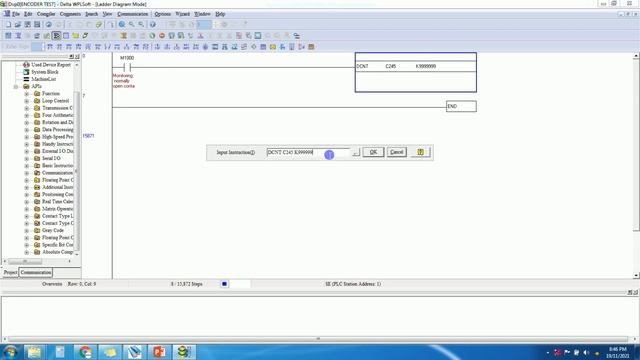
Task: Close the left project panel
Action: tap(77, 56)
